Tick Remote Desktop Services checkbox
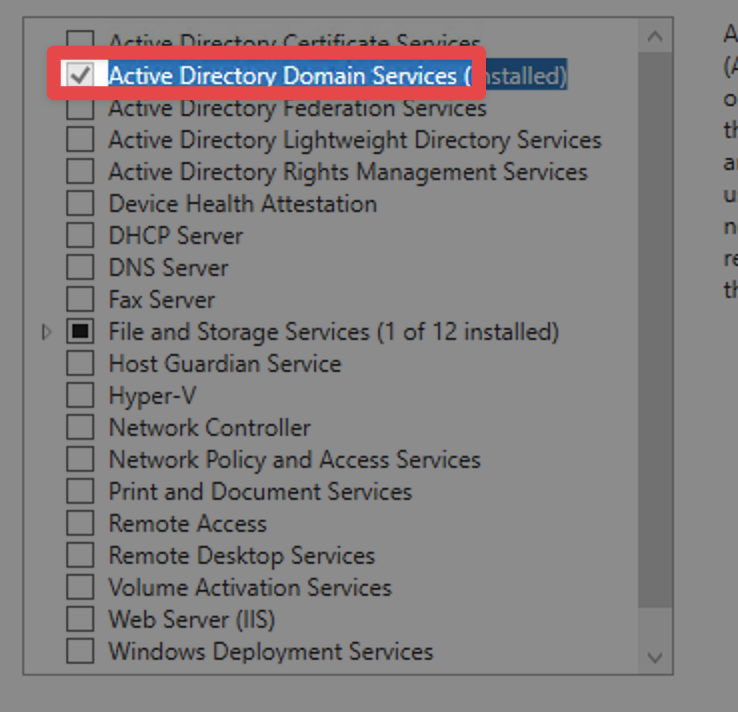 point(80,555)
